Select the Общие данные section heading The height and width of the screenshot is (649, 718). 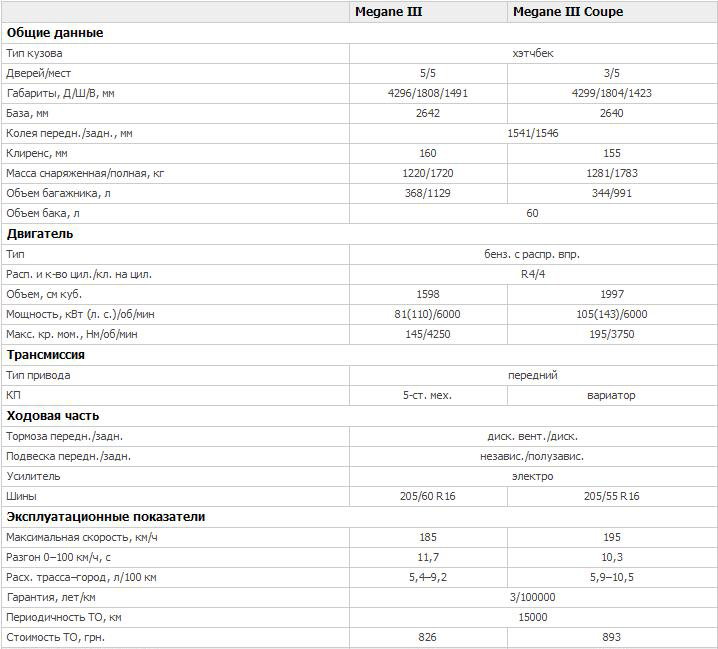[55, 33]
